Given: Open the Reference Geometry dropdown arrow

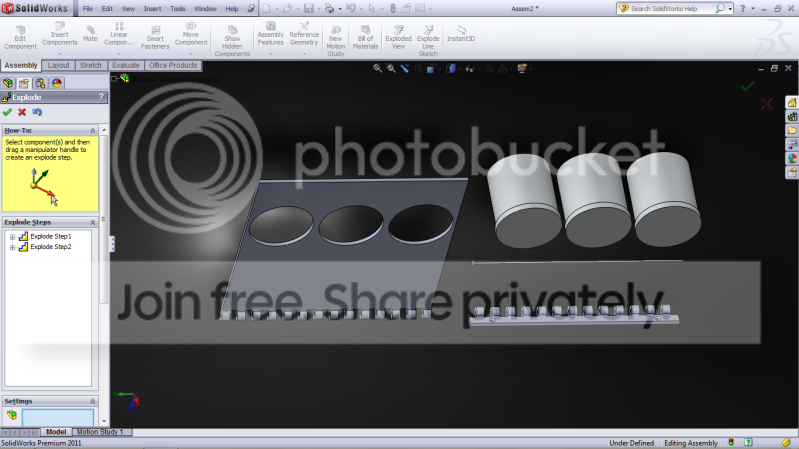Looking at the screenshot, I should [304, 54].
